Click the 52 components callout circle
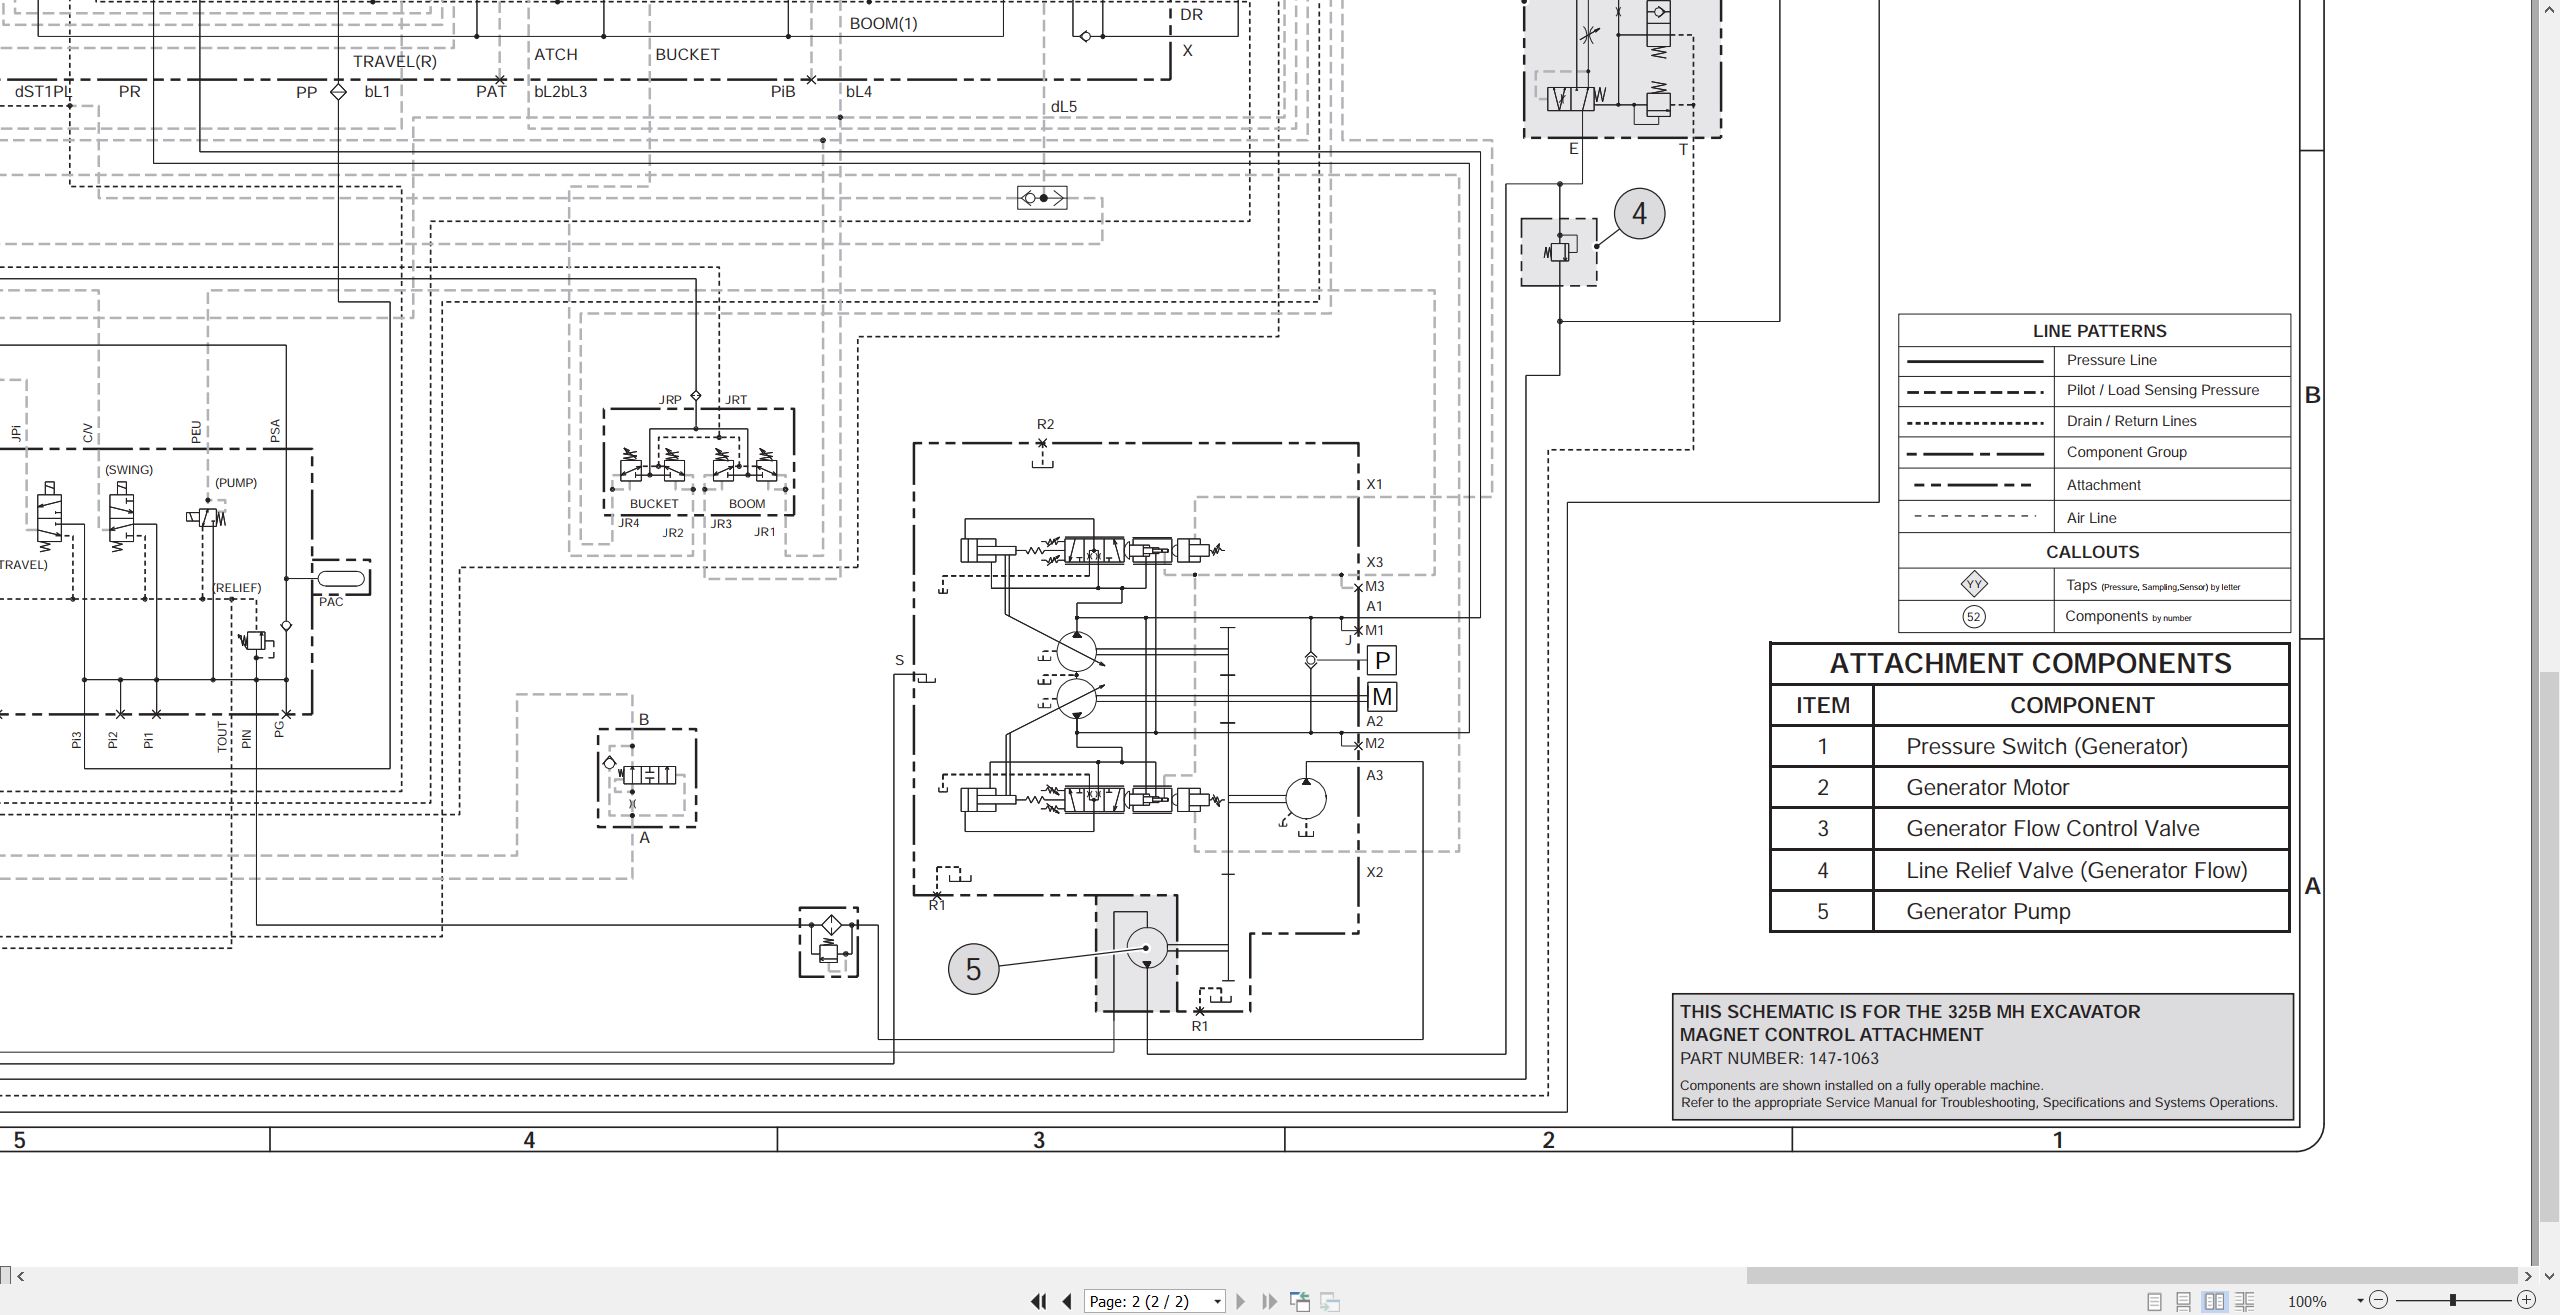 pos(1973,617)
